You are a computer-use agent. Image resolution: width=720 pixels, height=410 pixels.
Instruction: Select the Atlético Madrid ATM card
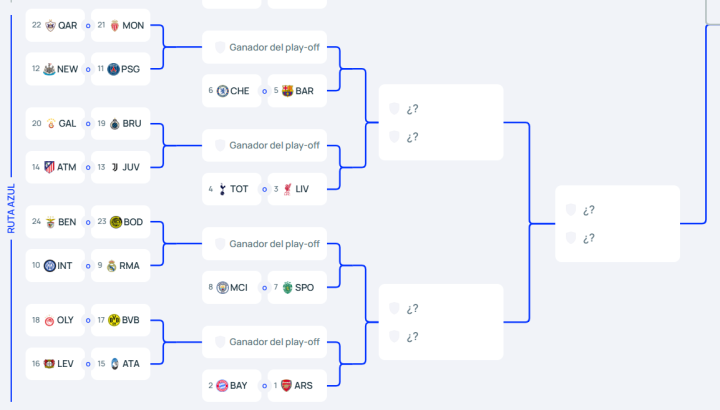point(55,167)
